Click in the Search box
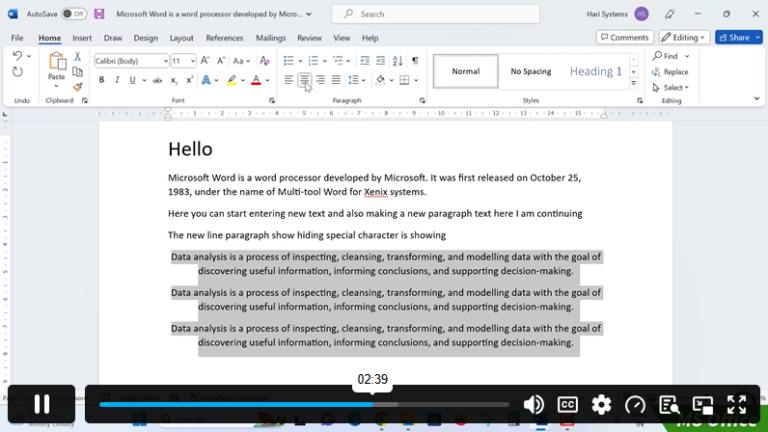The image size is (768, 432). click(435, 14)
